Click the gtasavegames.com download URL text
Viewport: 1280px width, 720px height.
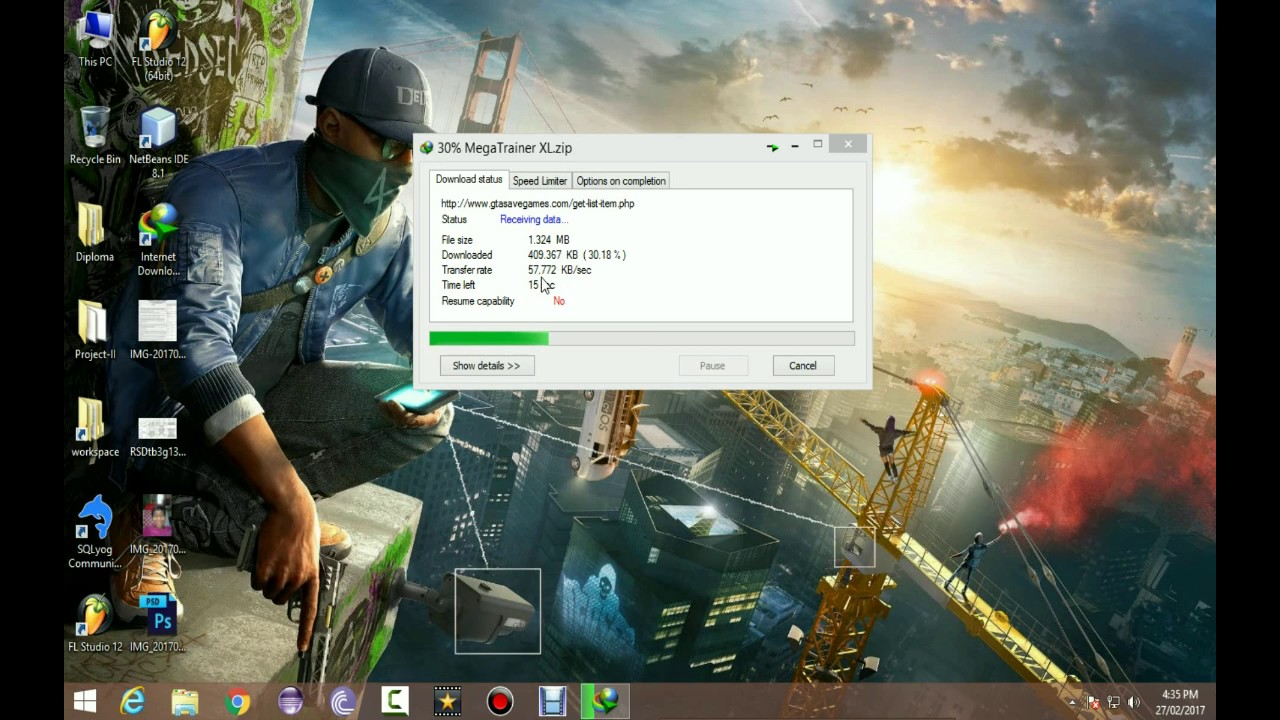pos(538,204)
